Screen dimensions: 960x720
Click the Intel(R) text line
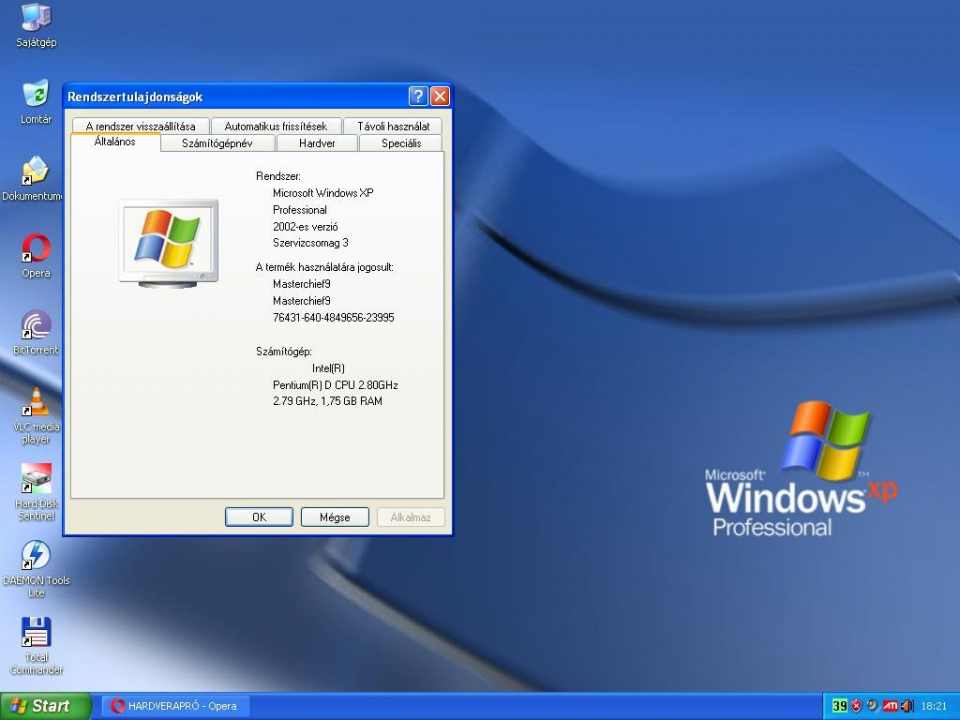[x=328, y=368]
